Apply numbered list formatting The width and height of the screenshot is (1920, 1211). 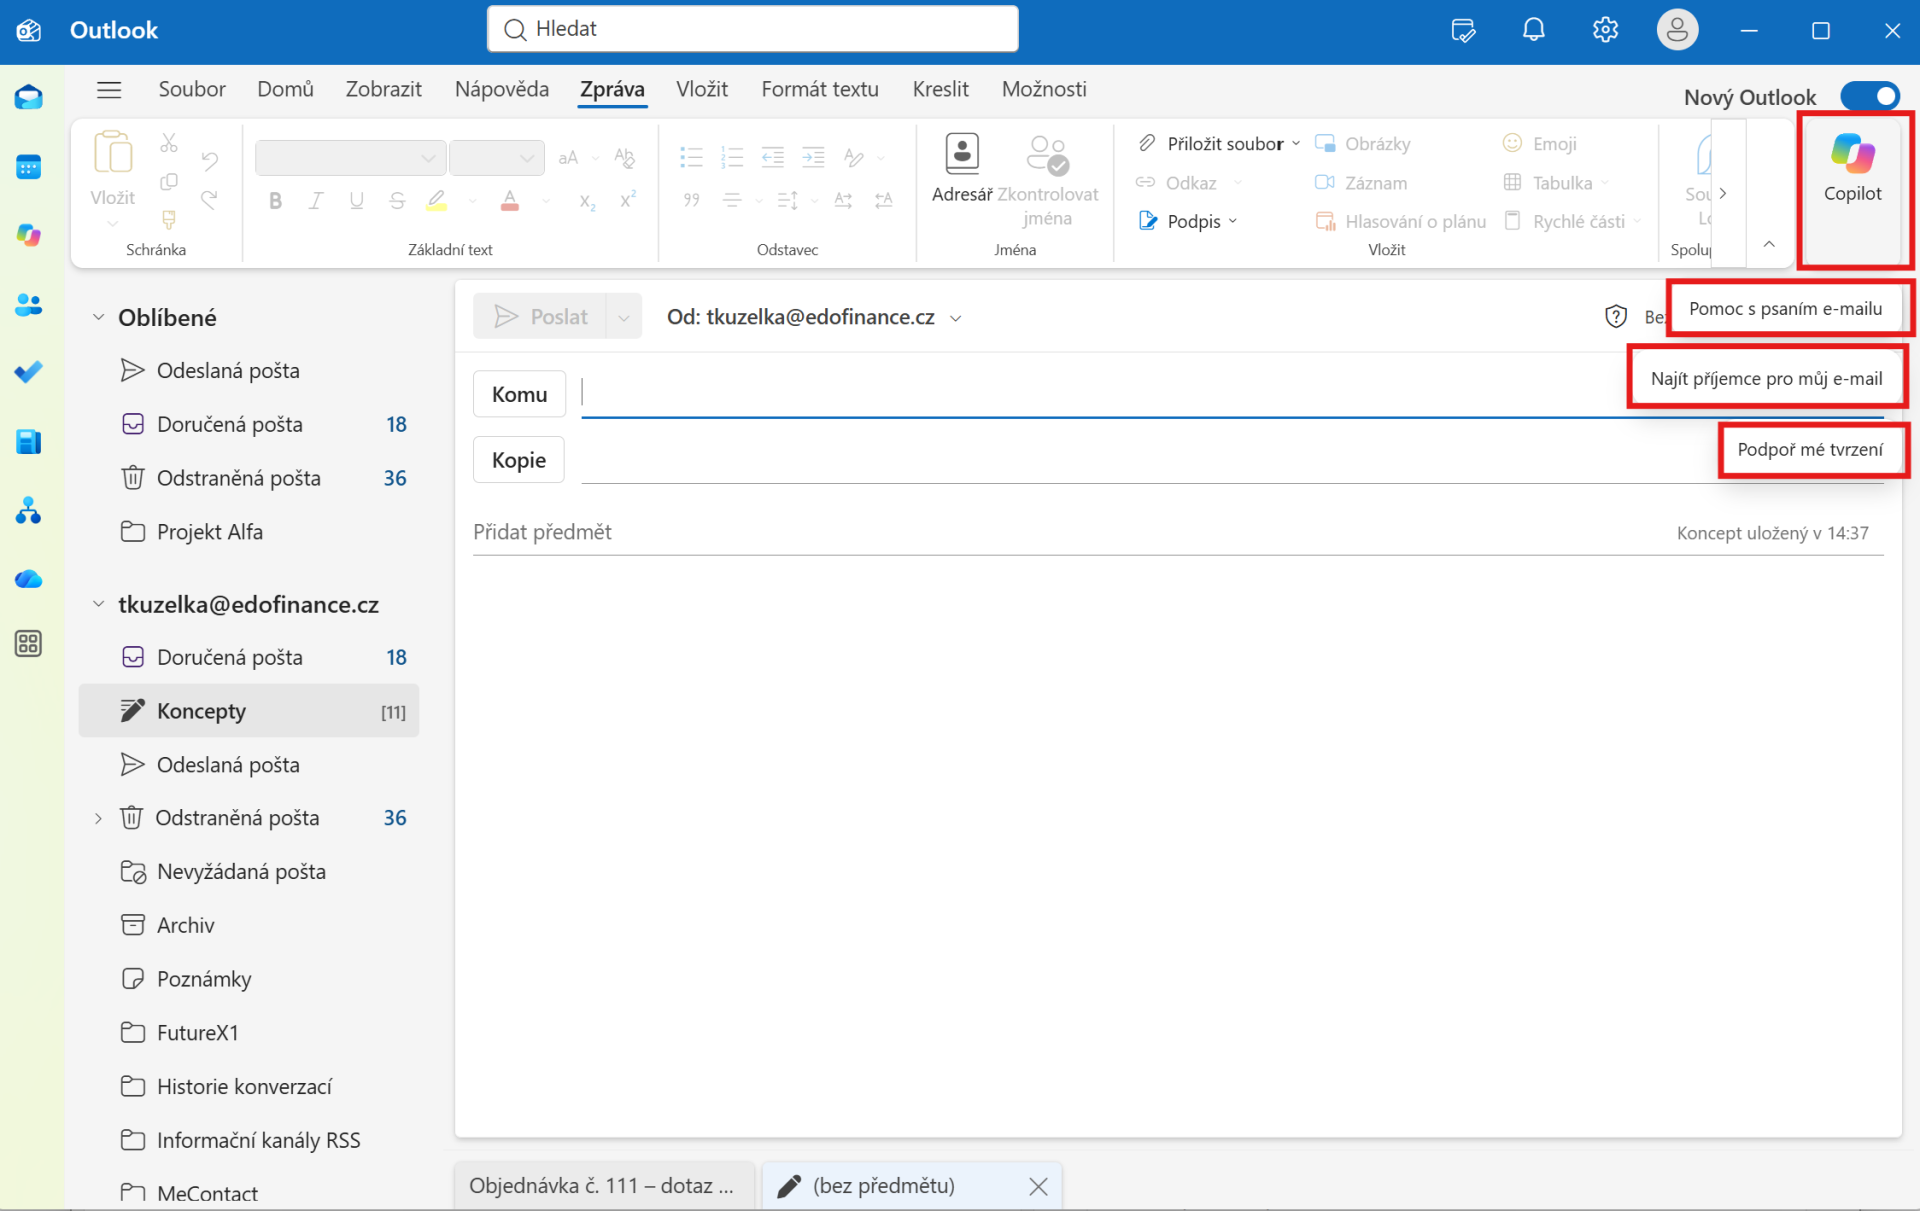pyautogui.click(x=732, y=157)
